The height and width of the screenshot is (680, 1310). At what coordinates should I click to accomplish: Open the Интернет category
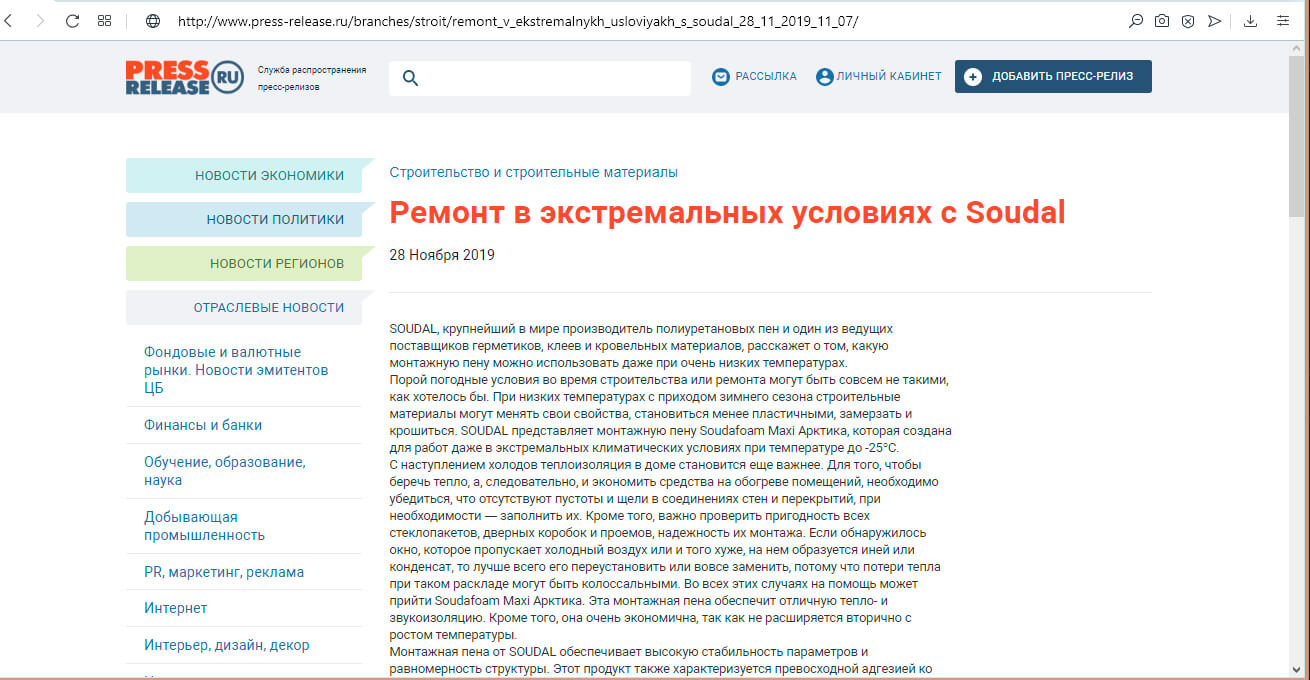[x=176, y=608]
